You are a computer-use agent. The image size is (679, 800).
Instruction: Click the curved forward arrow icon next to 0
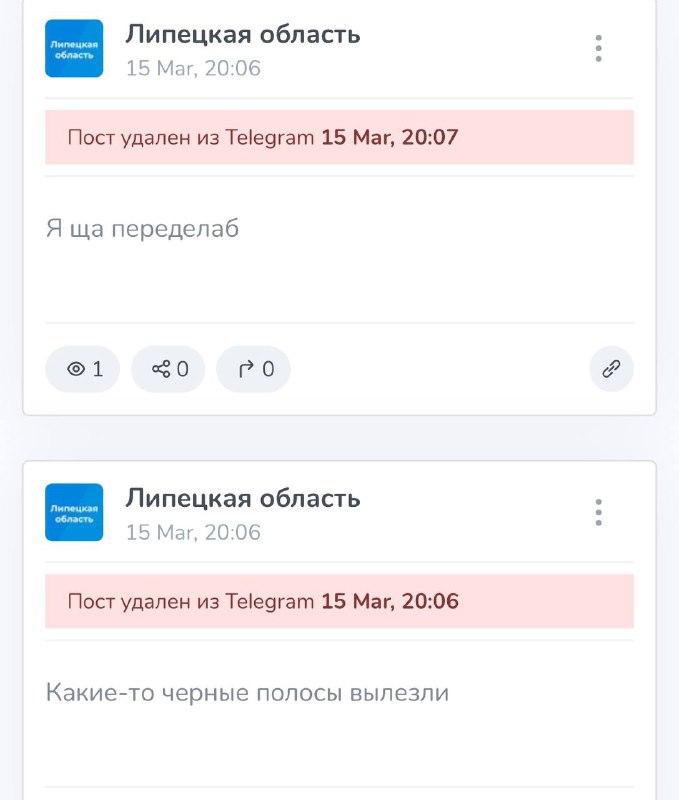[x=246, y=369]
